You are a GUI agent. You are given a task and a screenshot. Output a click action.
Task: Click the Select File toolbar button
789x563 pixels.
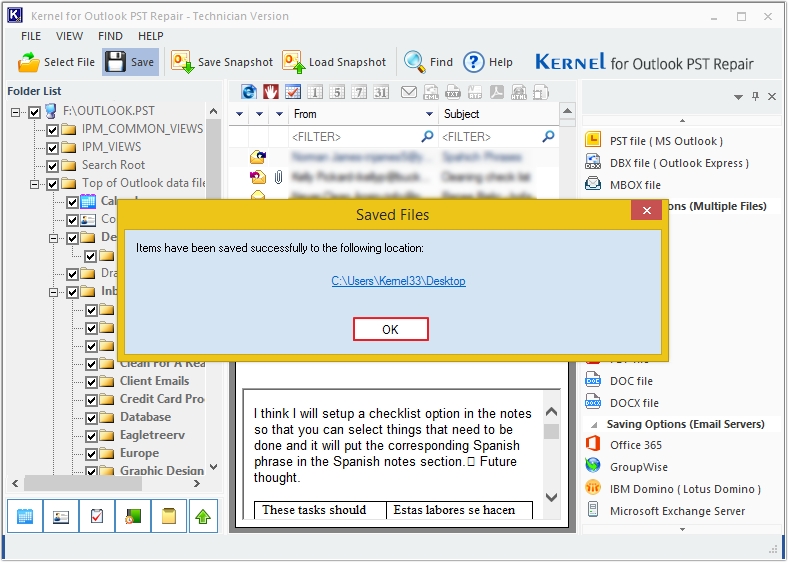(x=56, y=62)
